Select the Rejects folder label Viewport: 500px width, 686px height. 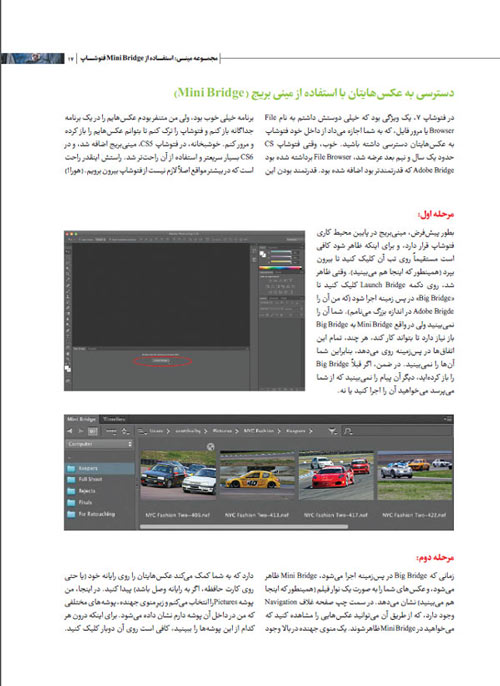(x=87, y=491)
